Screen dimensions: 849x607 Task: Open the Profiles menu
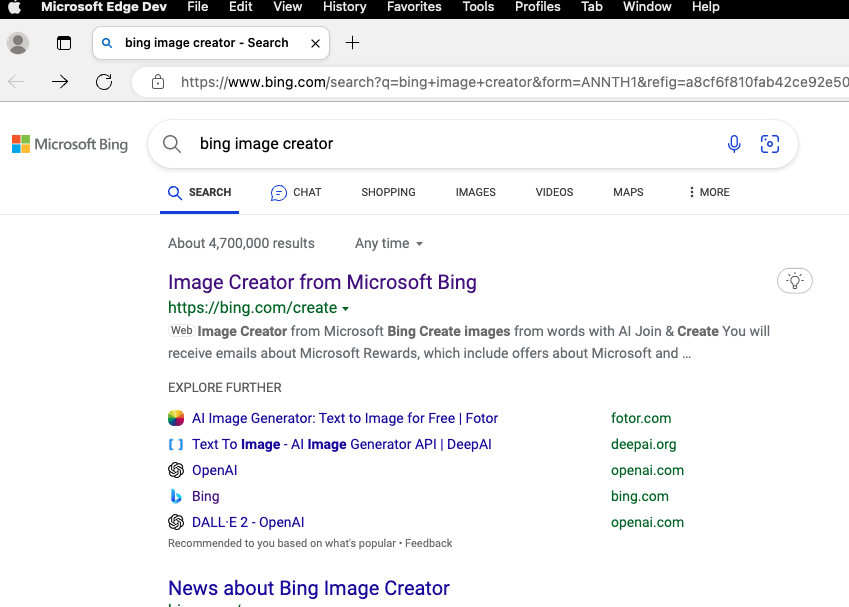pos(538,7)
